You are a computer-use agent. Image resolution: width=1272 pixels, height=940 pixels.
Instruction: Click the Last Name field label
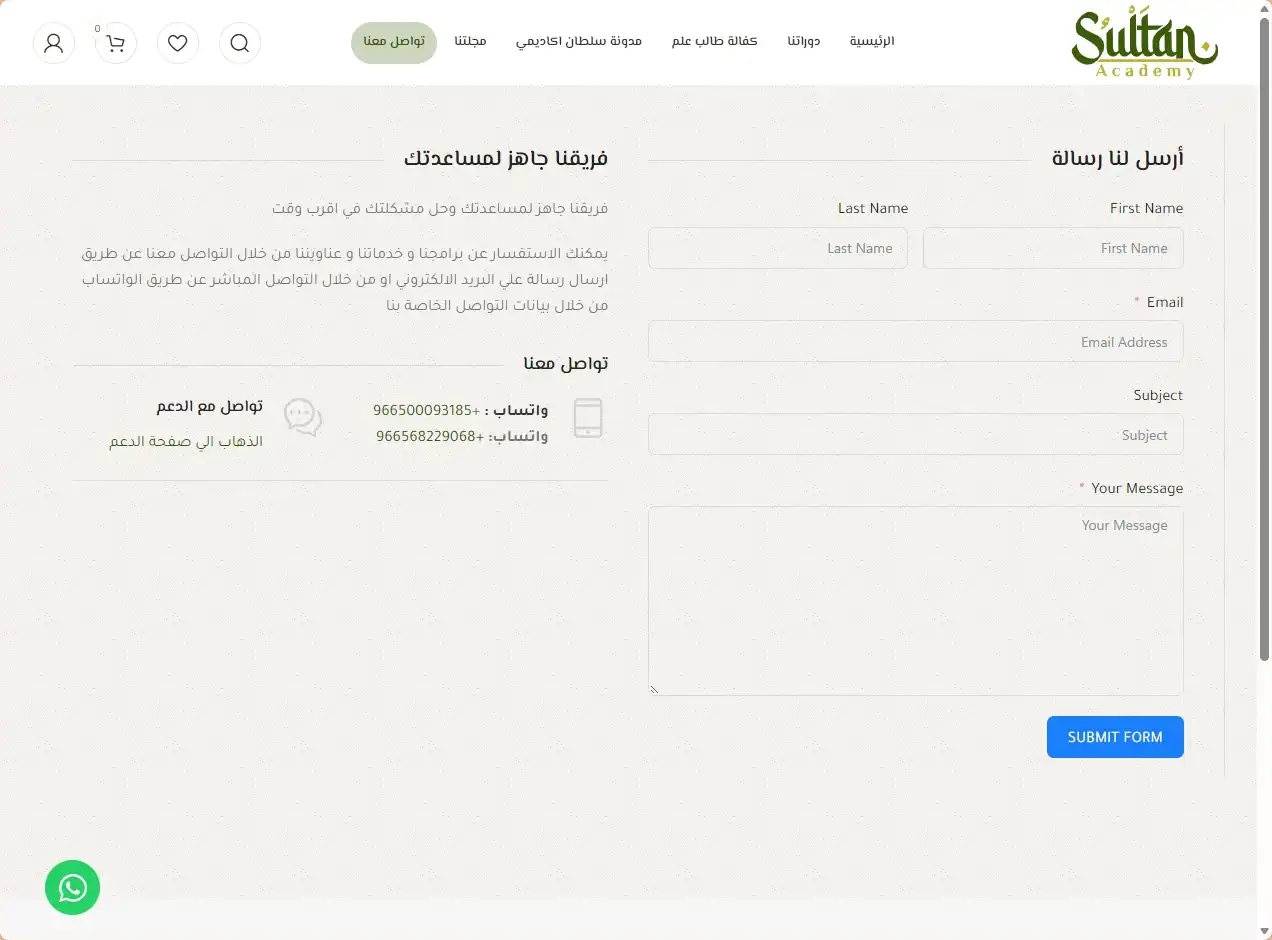[873, 208]
